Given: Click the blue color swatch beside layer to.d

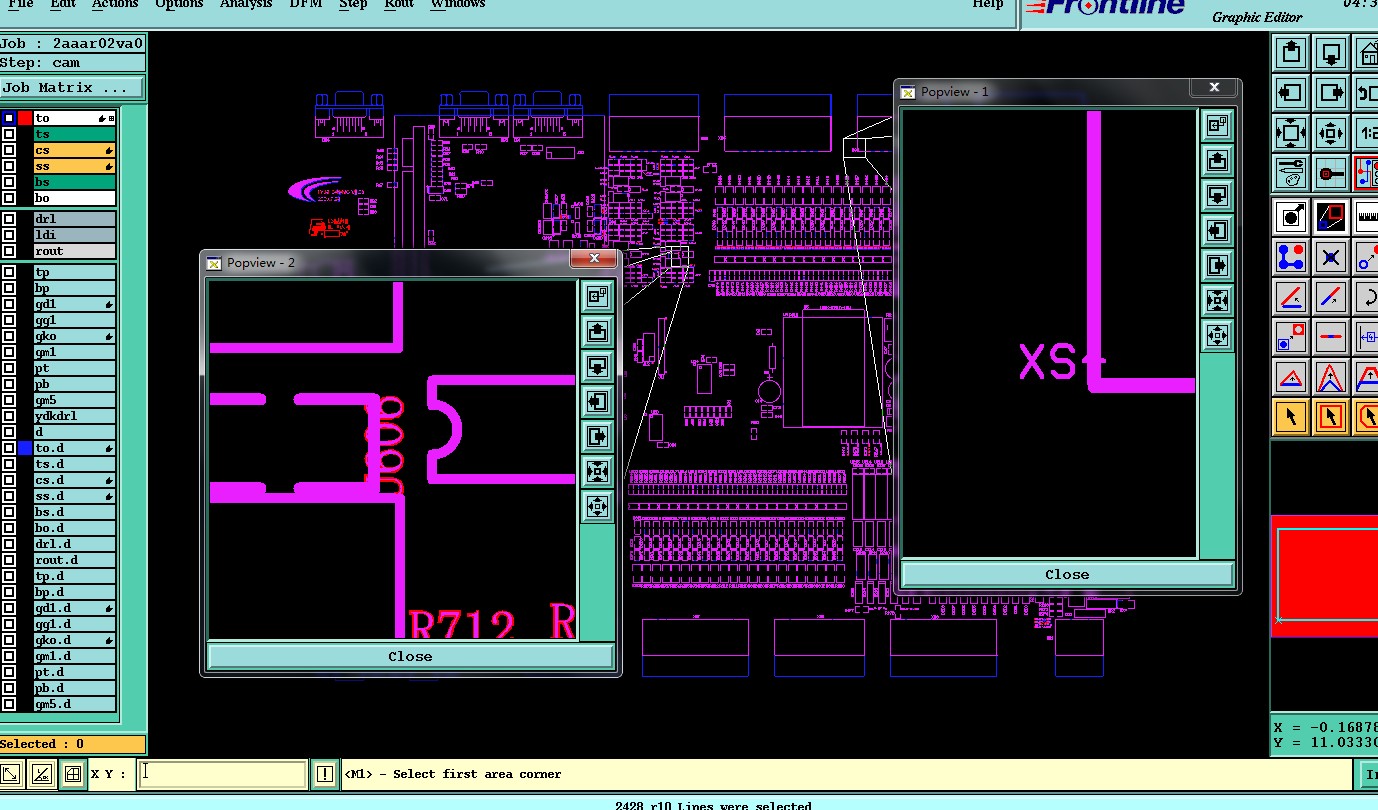Looking at the screenshot, I should coord(25,448).
